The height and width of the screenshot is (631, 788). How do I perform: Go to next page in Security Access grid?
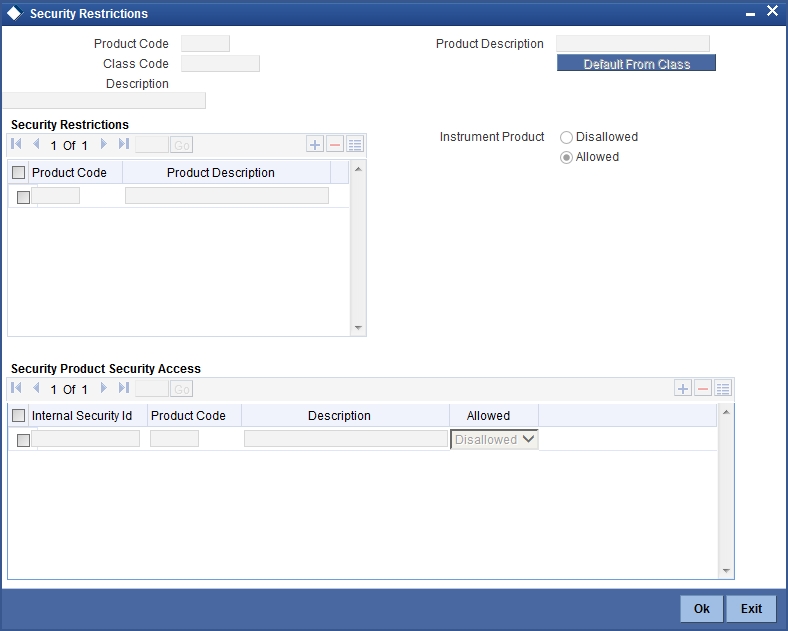pos(104,388)
